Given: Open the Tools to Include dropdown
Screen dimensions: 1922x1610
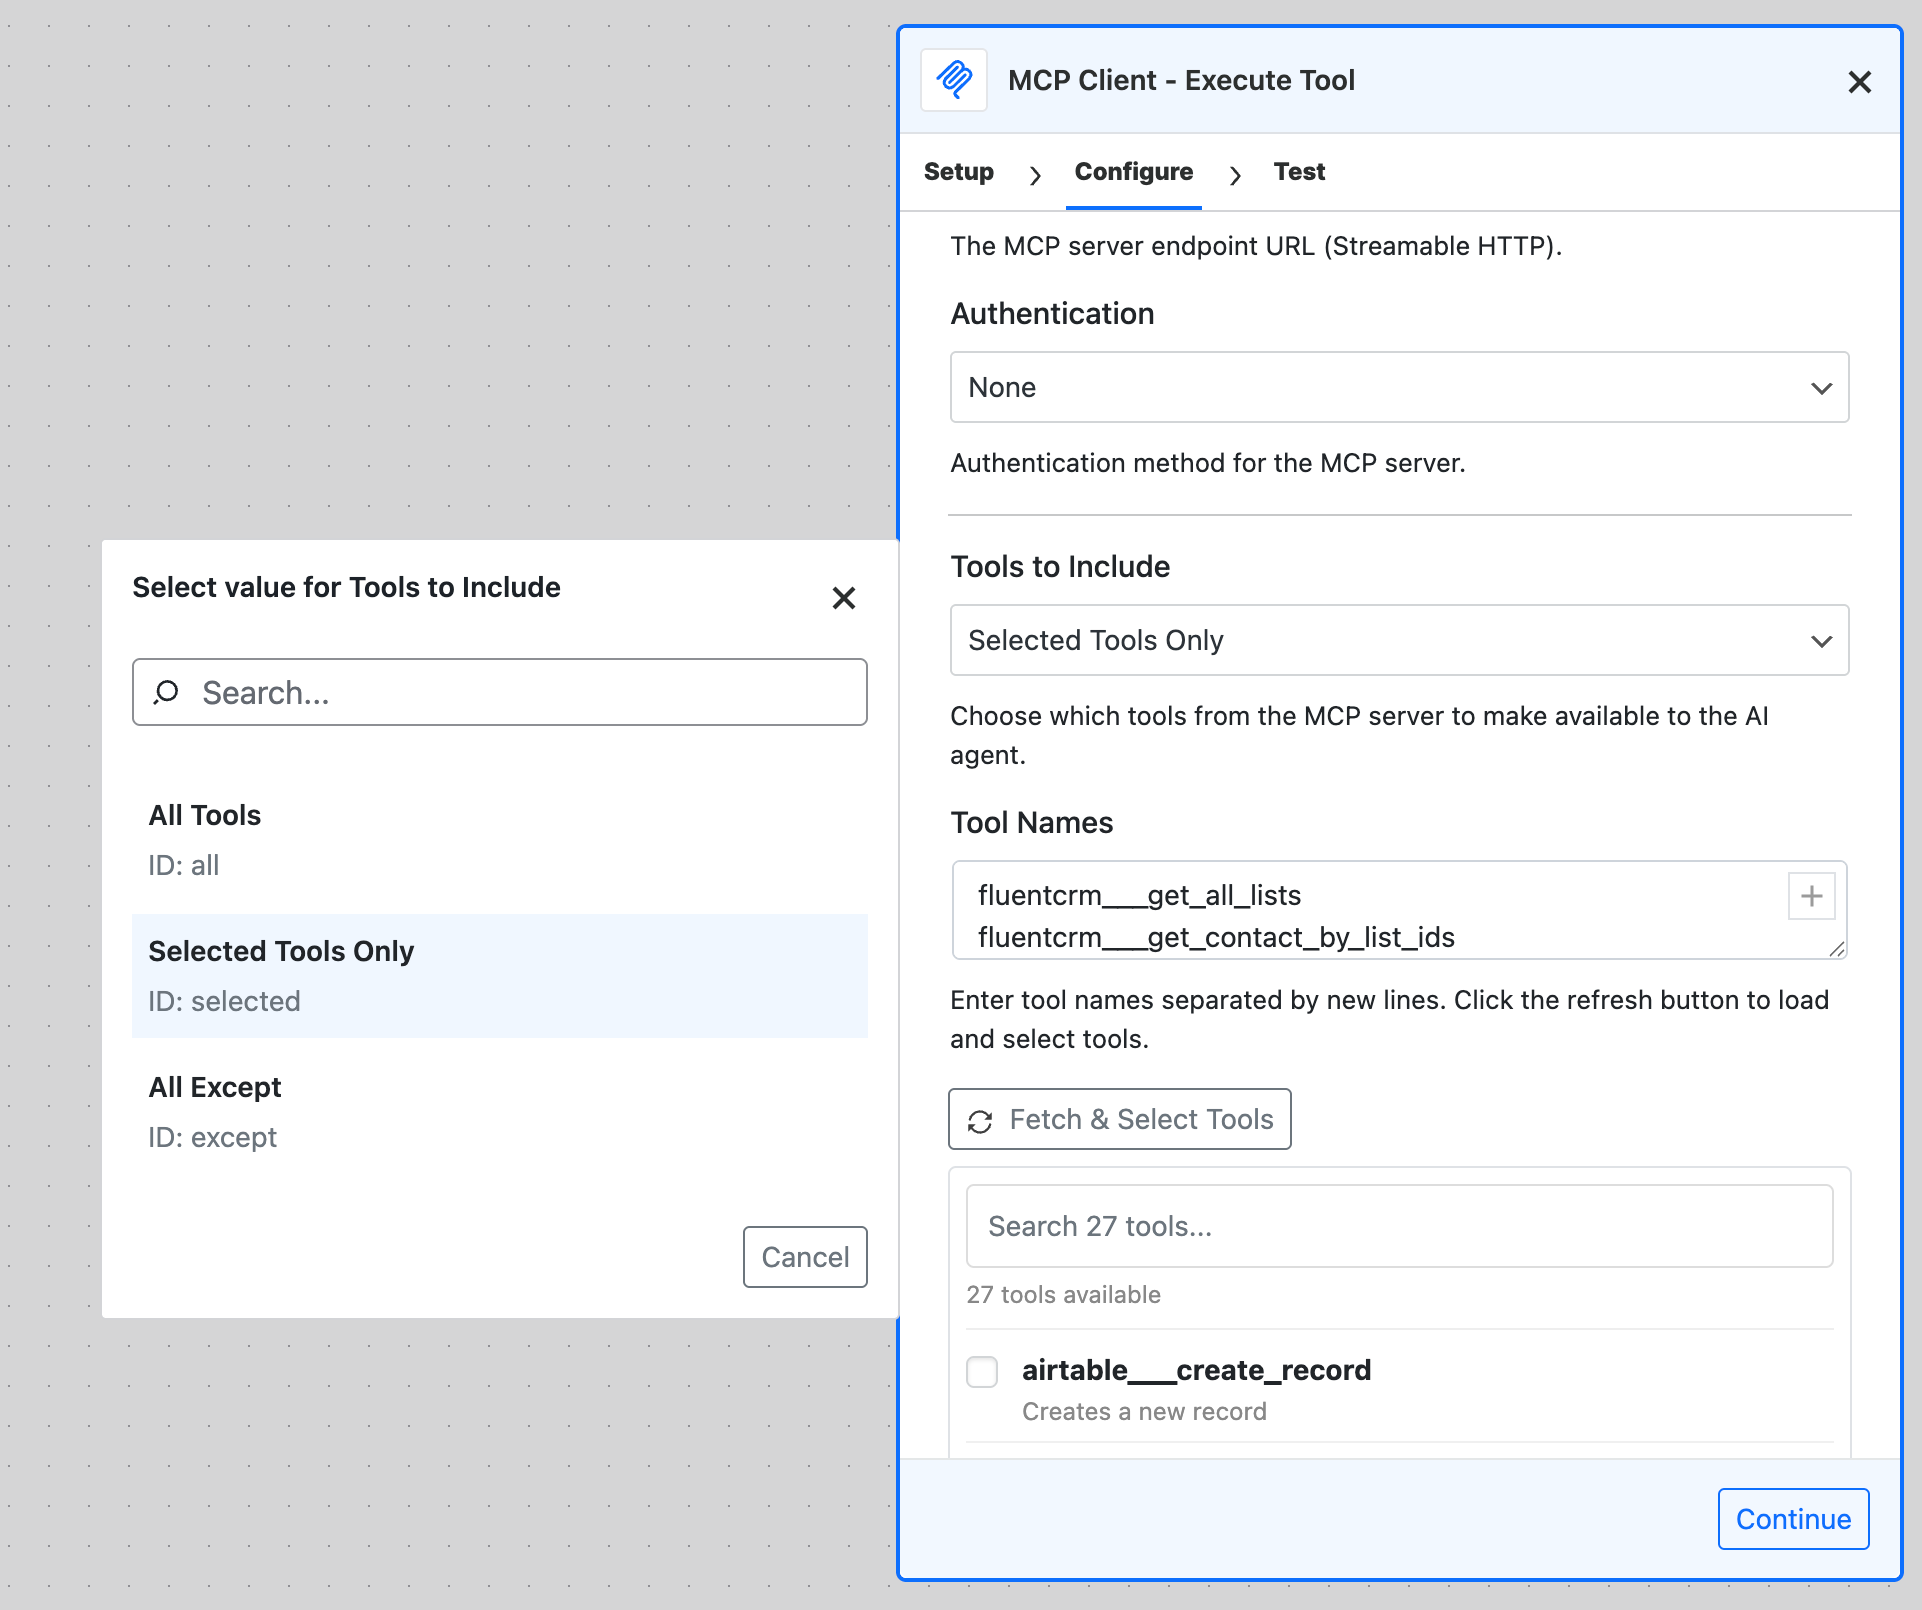Looking at the screenshot, I should pos(1399,640).
